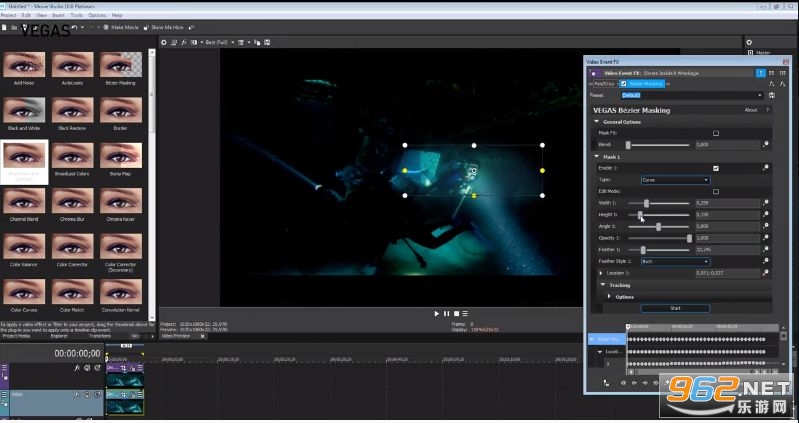Open the Preset dropdown
Image resolution: width=799 pixels, height=423 pixels.
[x=692, y=95]
